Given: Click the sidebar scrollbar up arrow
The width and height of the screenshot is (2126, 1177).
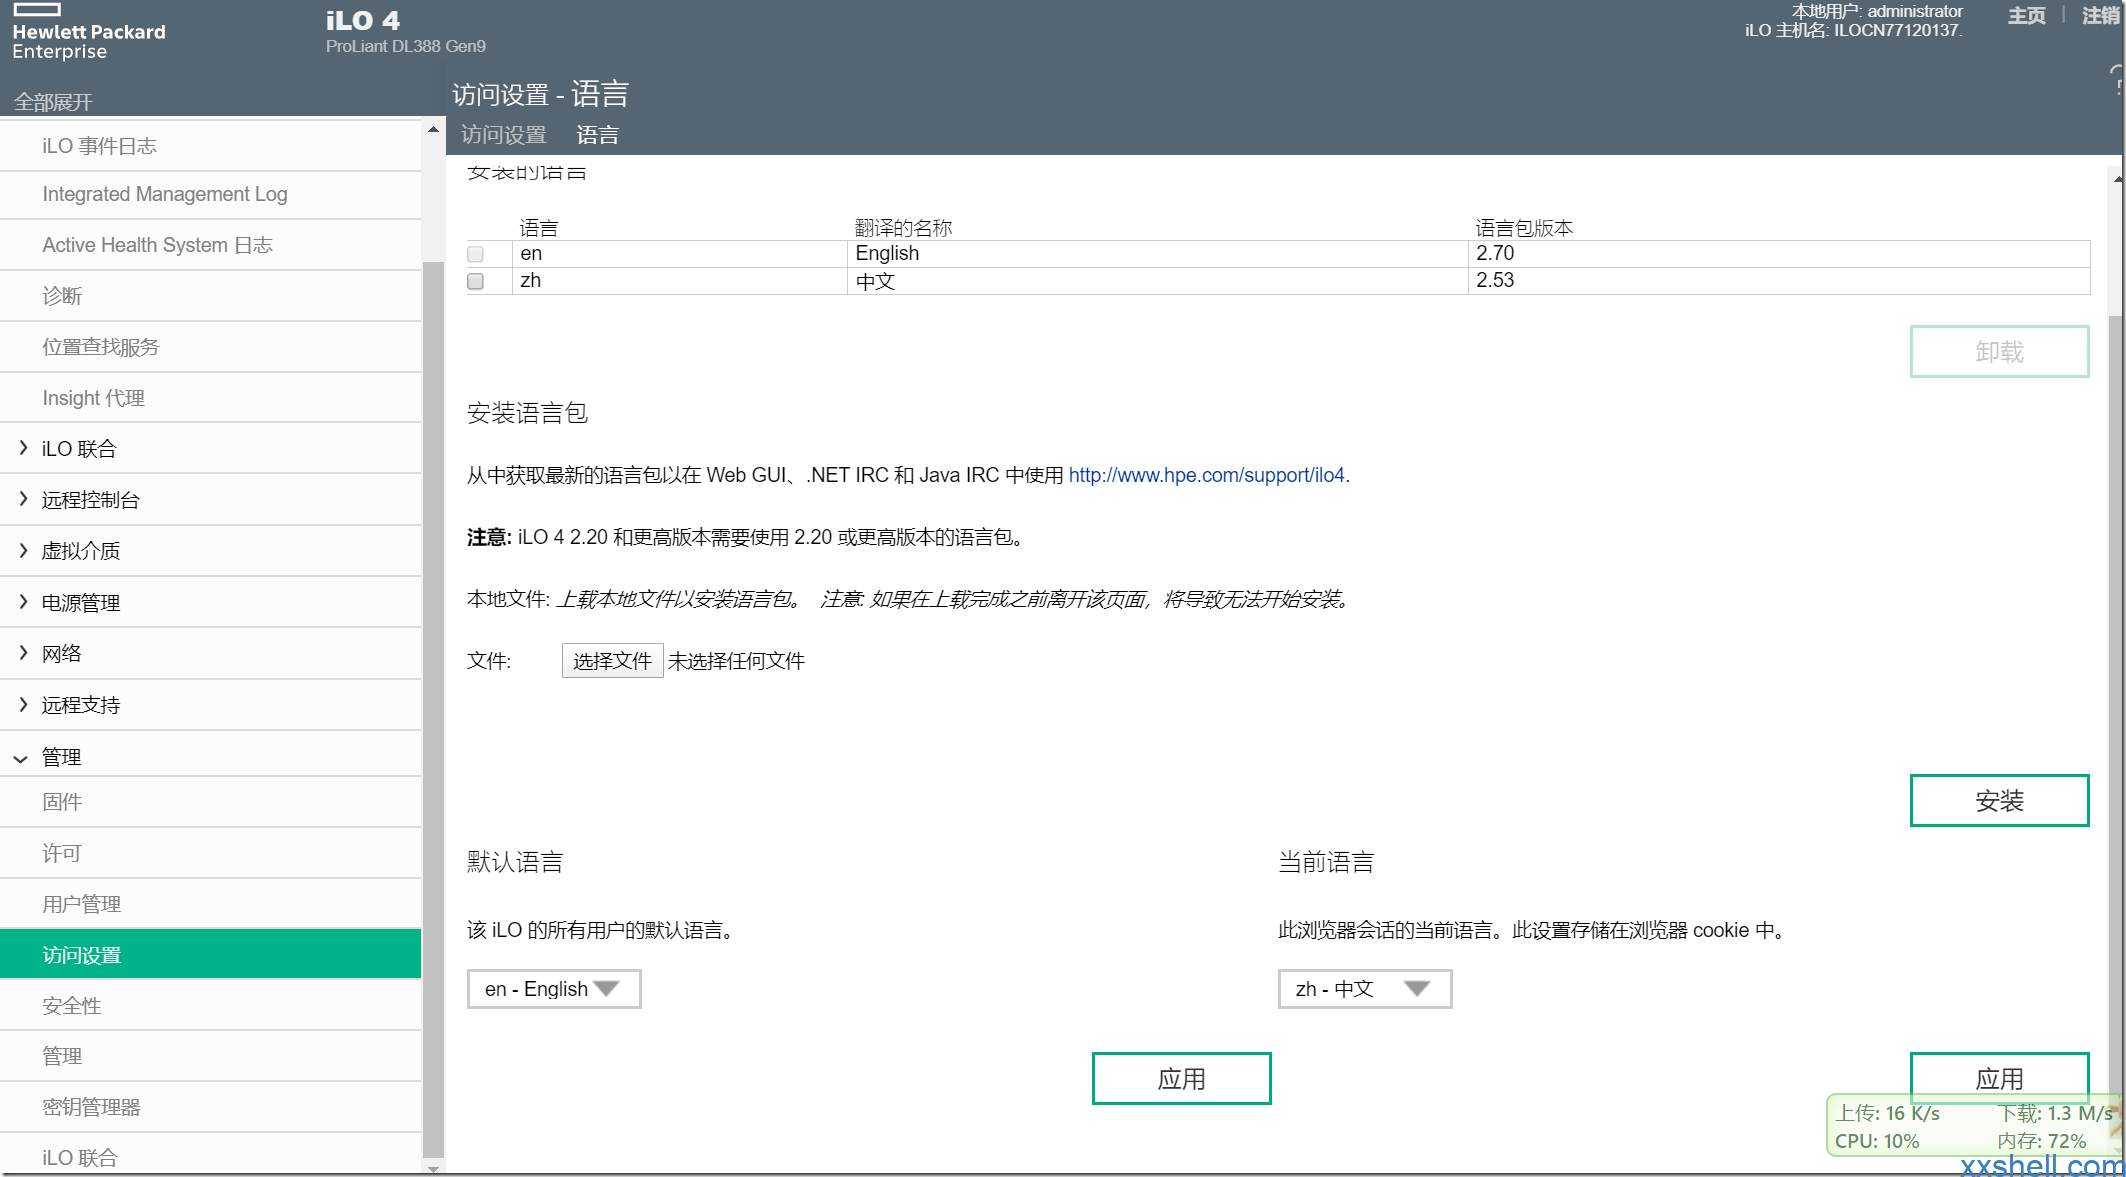Looking at the screenshot, I should [433, 129].
